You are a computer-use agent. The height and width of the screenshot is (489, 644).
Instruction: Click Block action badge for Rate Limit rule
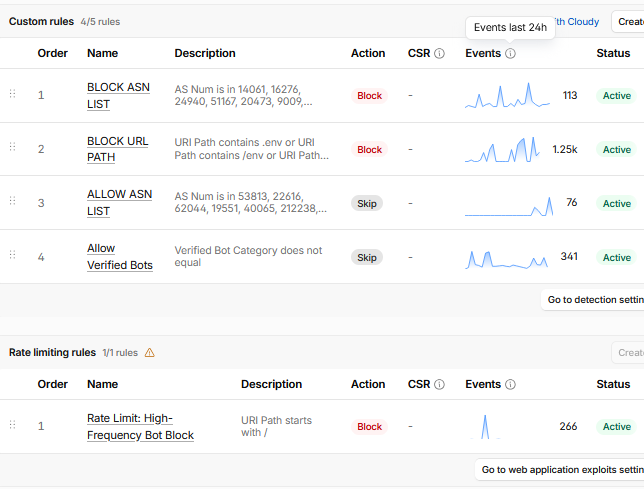369,427
